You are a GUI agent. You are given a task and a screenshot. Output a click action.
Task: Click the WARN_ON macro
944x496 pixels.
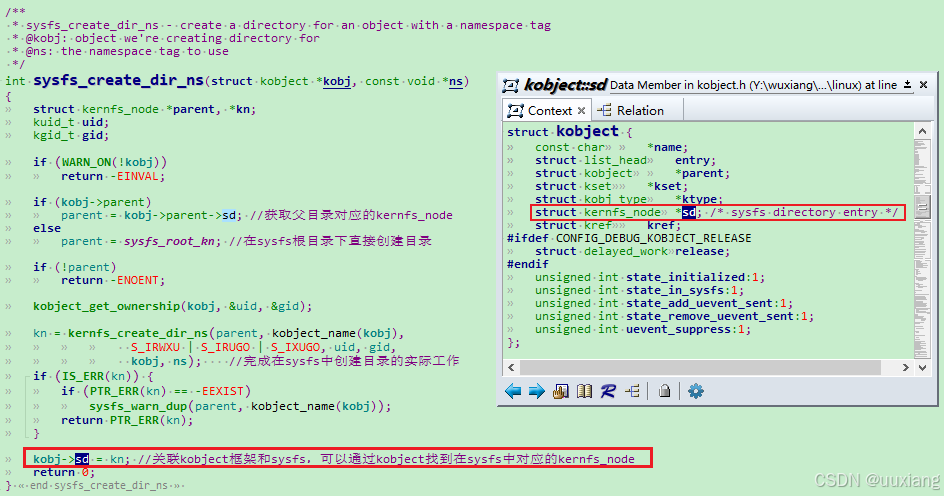[x=85, y=163]
